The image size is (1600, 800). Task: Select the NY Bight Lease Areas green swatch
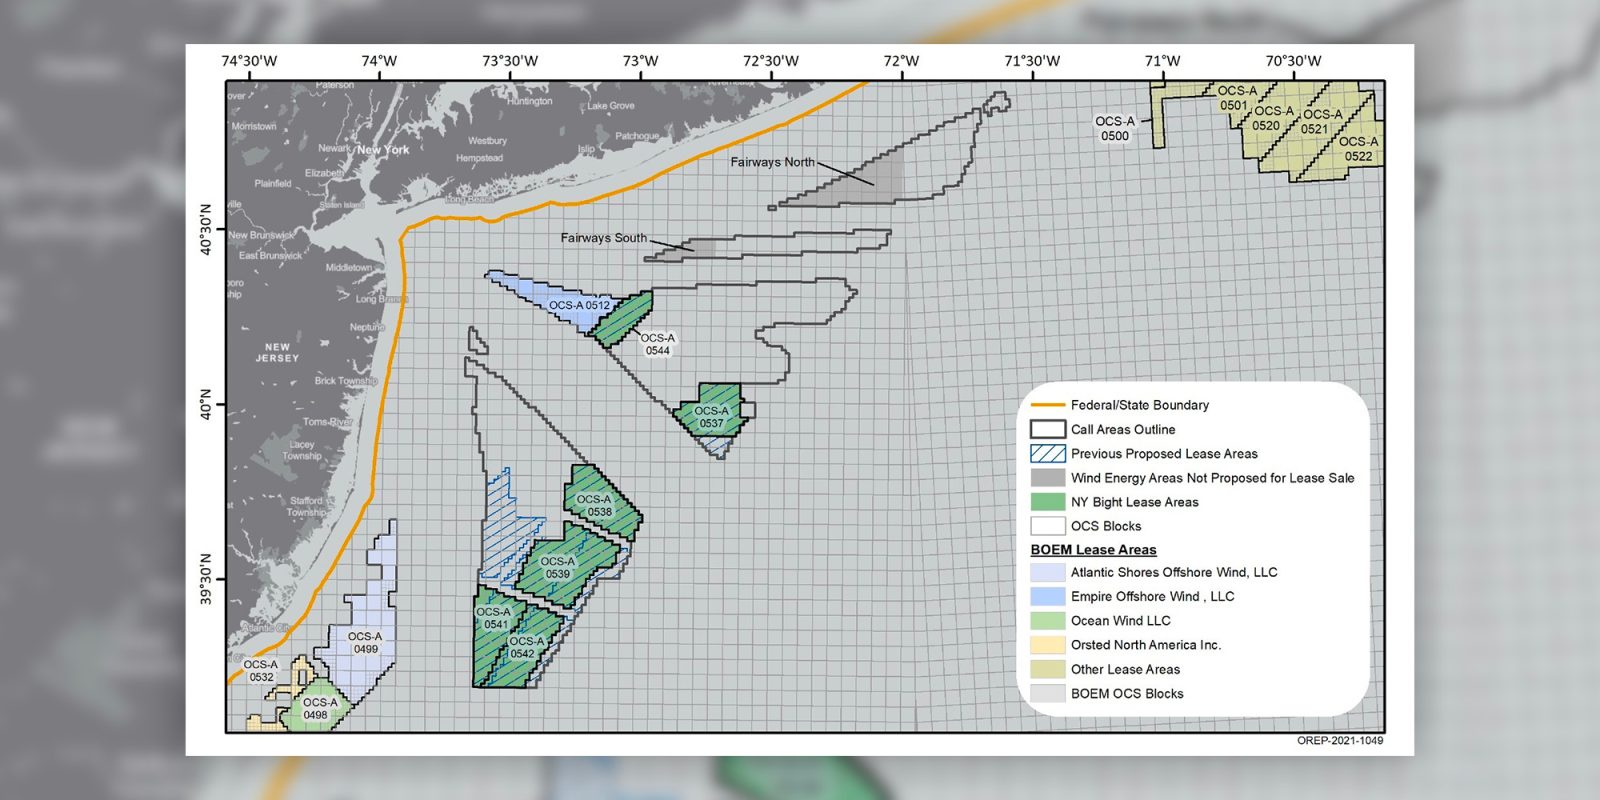point(1047,502)
